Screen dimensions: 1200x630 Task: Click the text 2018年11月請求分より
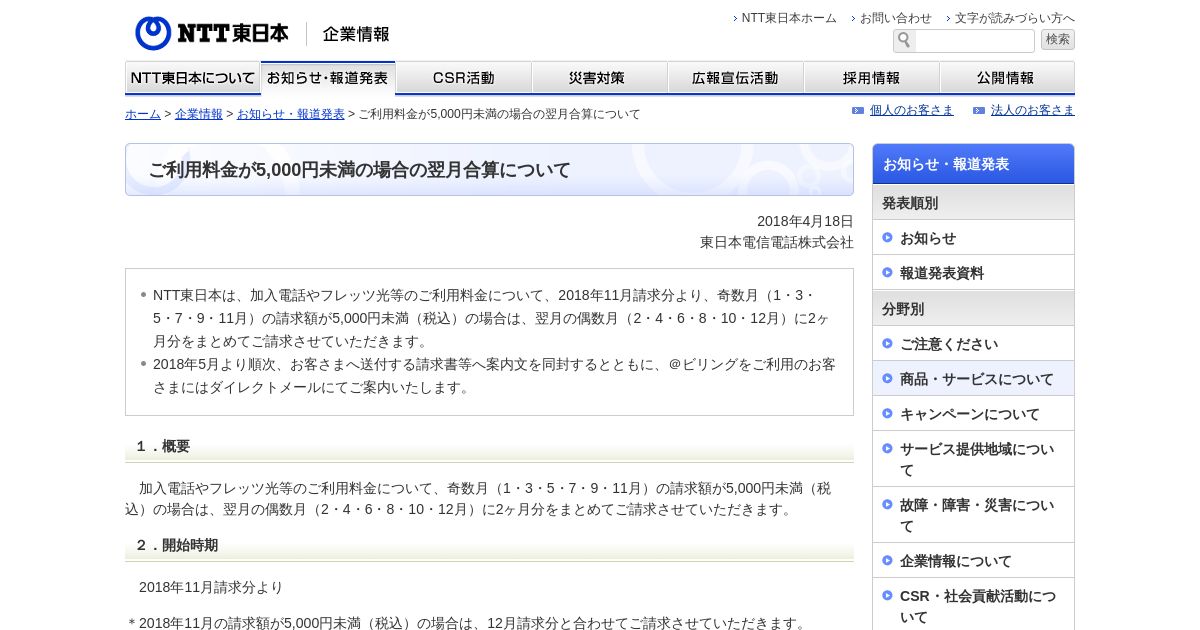pos(211,587)
